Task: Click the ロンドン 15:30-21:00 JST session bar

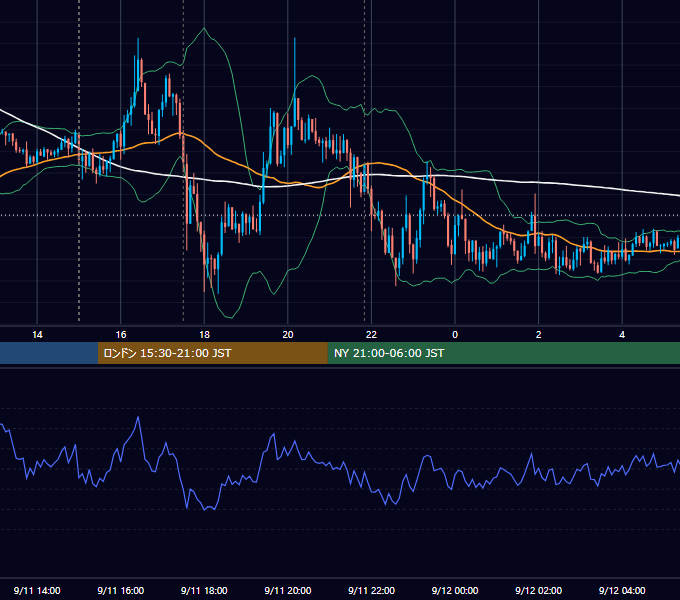Action: [212, 353]
